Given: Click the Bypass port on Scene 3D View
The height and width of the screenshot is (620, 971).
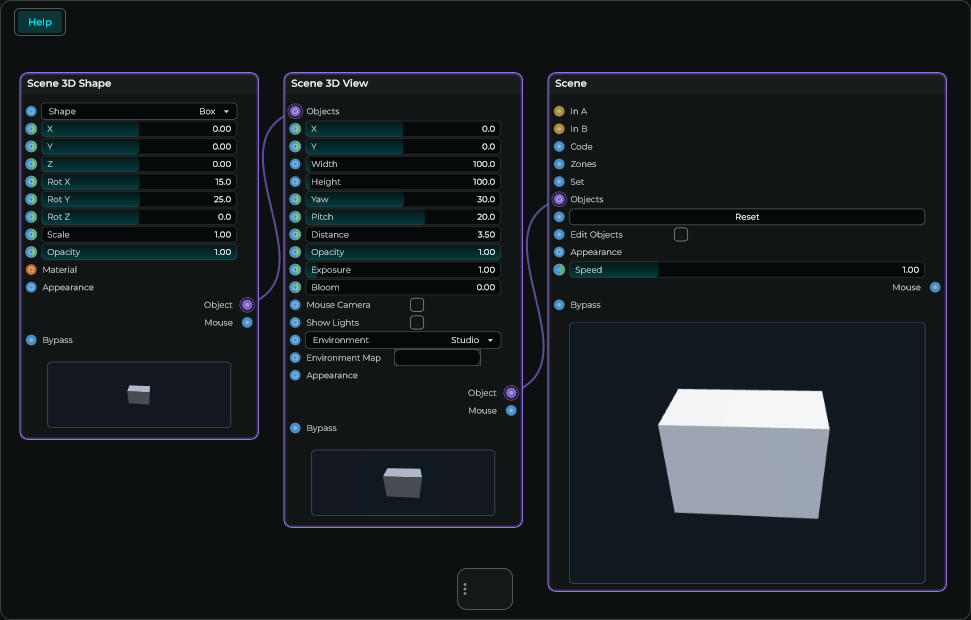Looking at the screenshot, I should click(295, 428).
